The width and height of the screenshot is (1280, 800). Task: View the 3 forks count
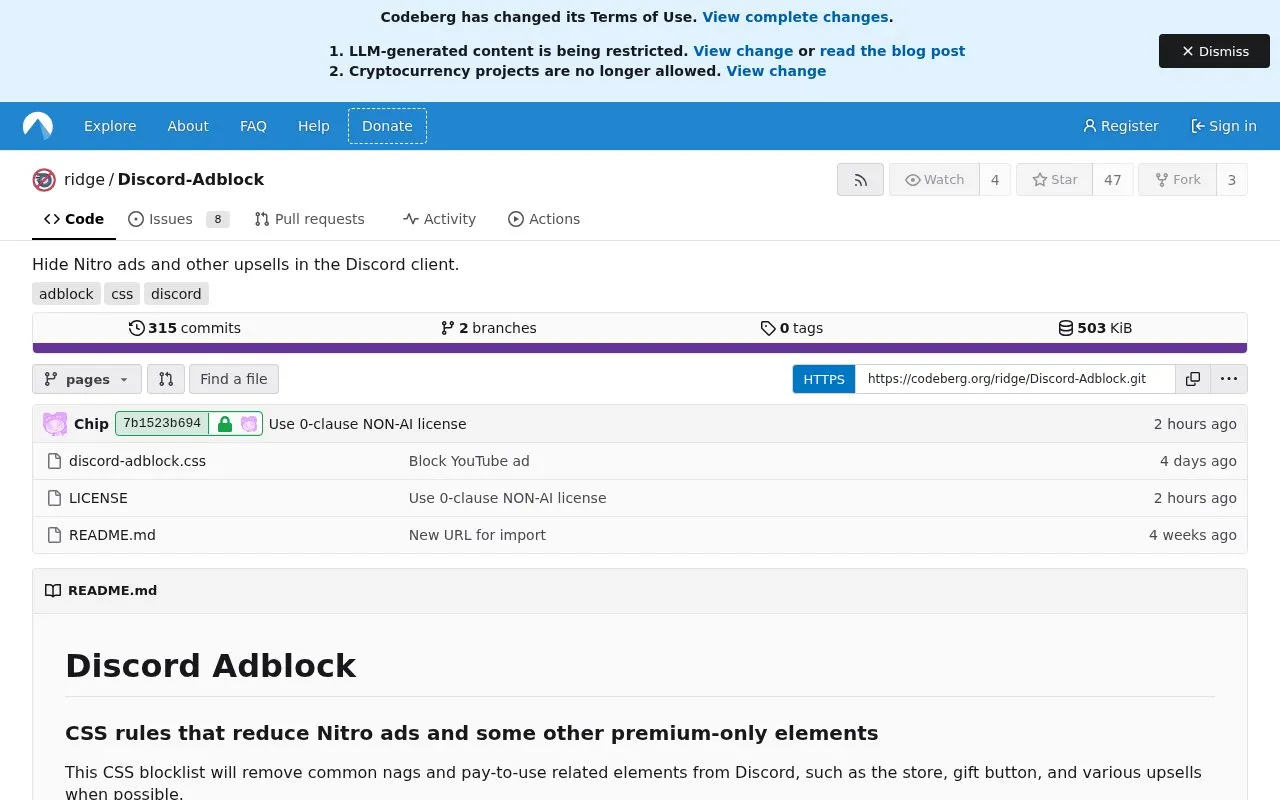point(1232,180)
